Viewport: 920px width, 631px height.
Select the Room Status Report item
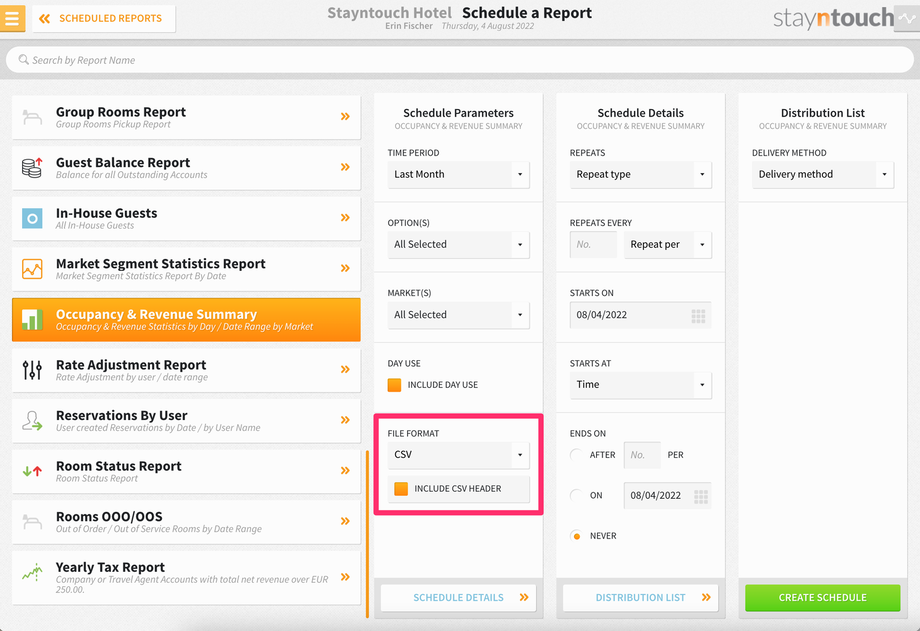pyautogui.click(x=186, y=471)
